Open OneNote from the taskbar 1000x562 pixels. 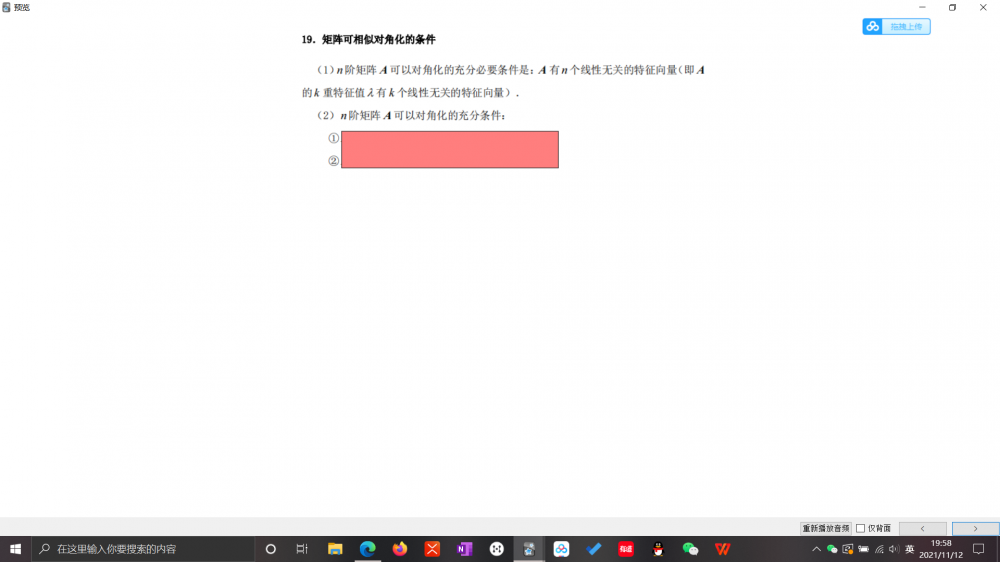[464, 549]
